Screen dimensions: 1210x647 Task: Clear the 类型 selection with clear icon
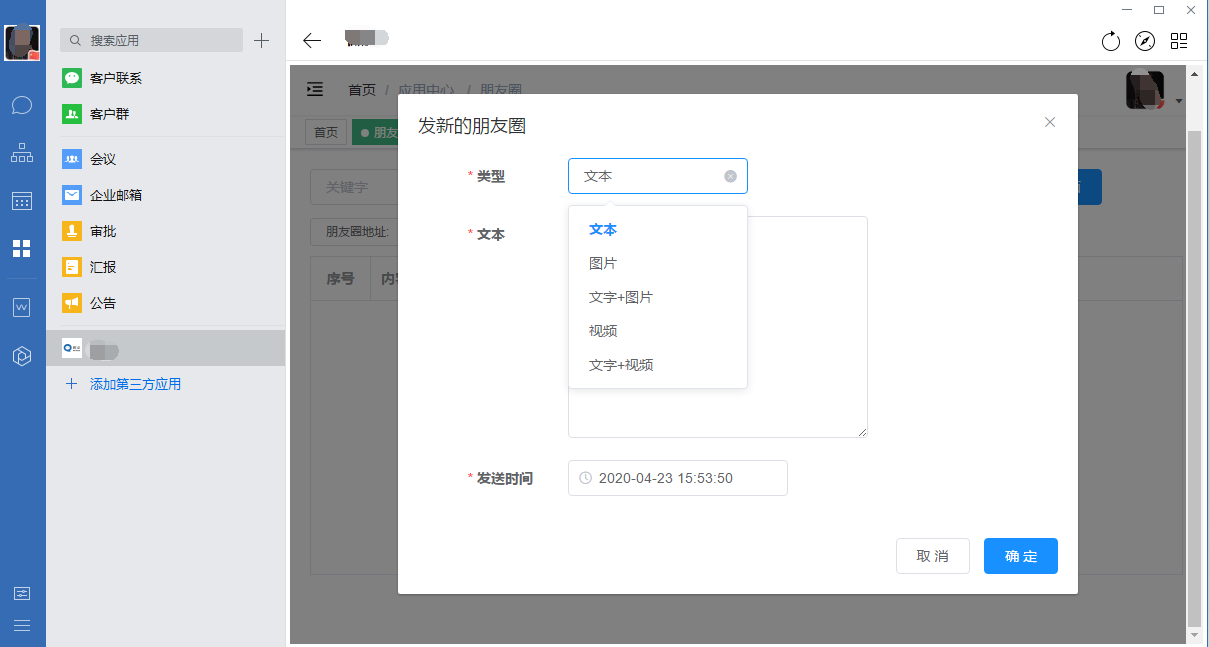coord(730,176)
